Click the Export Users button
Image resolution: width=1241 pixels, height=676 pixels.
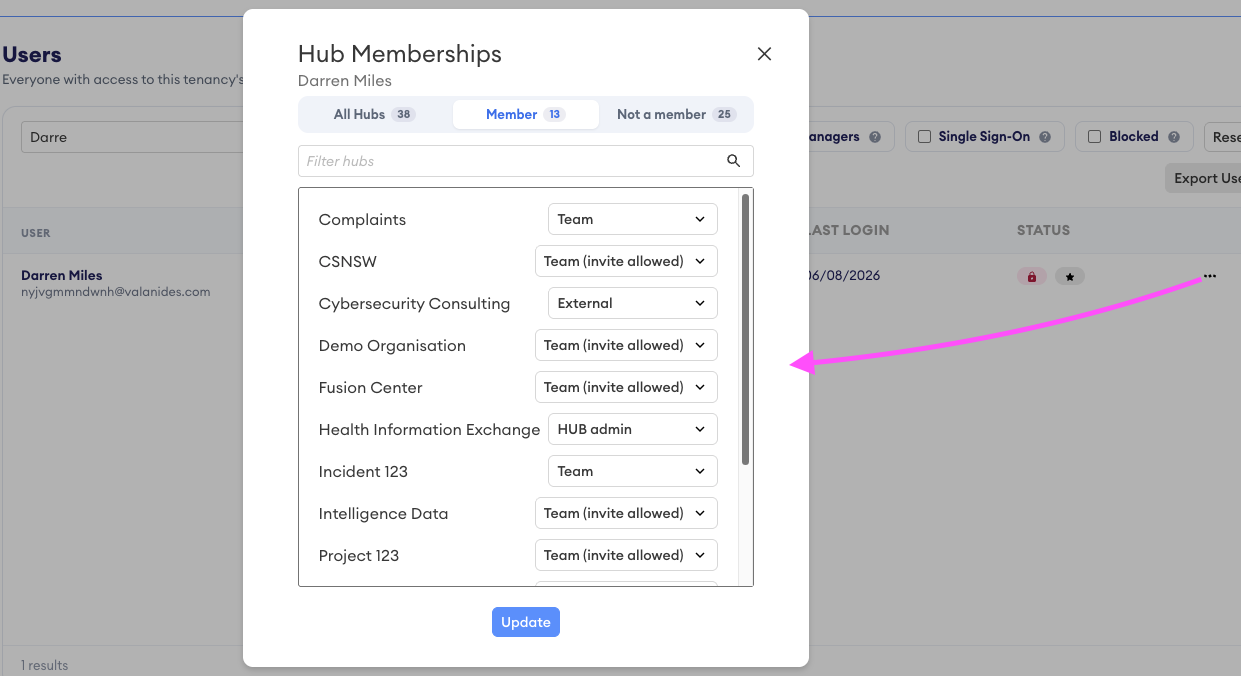point(1203,178)
